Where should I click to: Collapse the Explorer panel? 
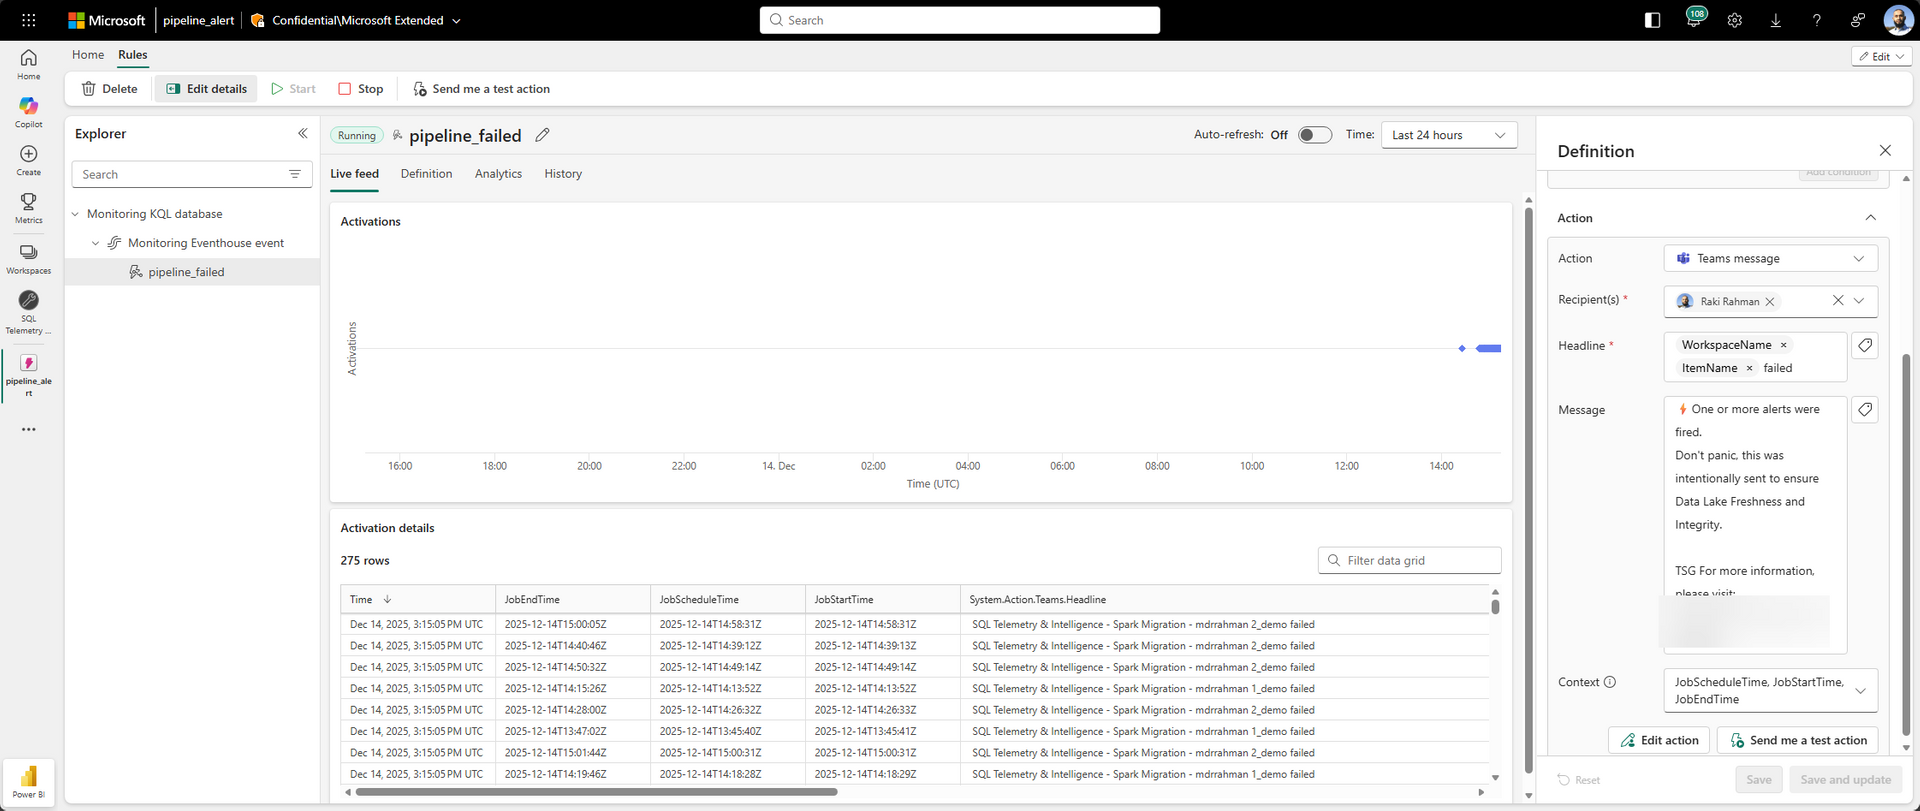[302, 133]
